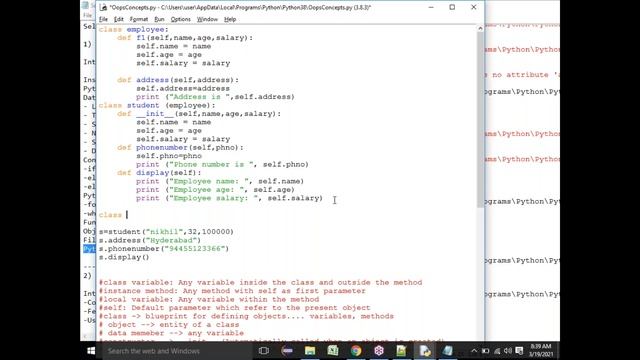This screenshot has height=360, width=640.
Task: Open the rightmost notepad taskbar app
Action: (447, 351)
